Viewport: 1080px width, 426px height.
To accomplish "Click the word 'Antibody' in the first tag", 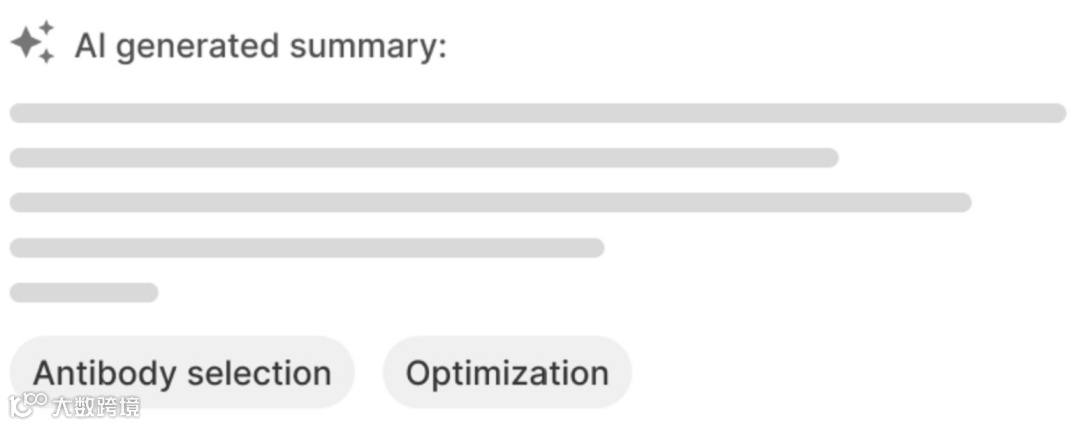I will click(106, 373).
